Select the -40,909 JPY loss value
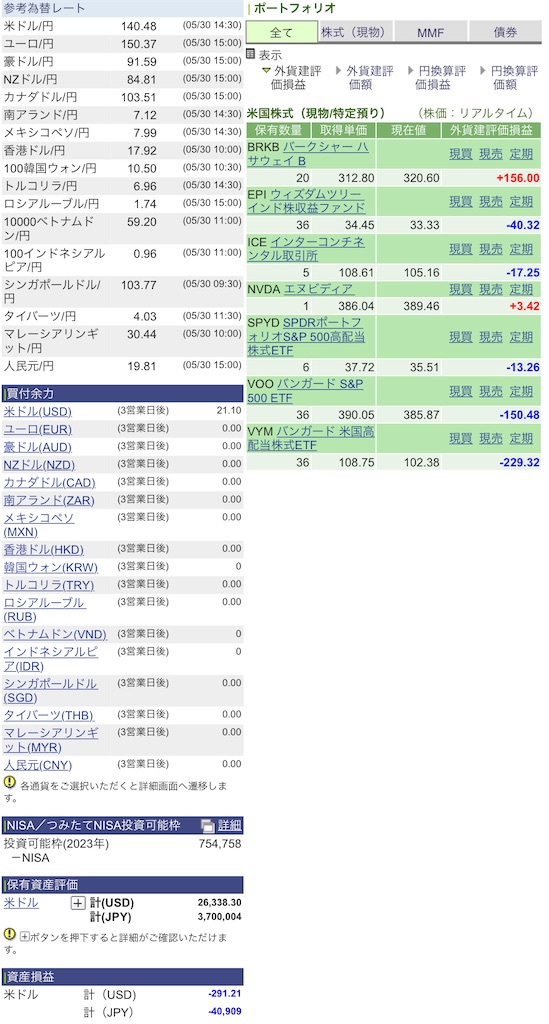The height and width of the screenshot is (1024, 549). 225,1012
